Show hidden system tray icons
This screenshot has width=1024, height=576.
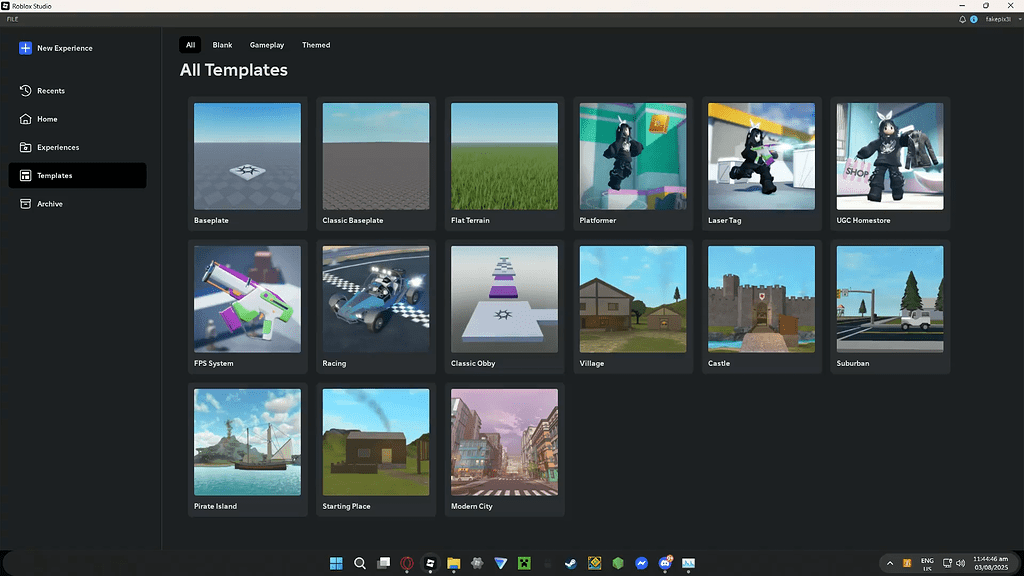click(x=889, y=563)
